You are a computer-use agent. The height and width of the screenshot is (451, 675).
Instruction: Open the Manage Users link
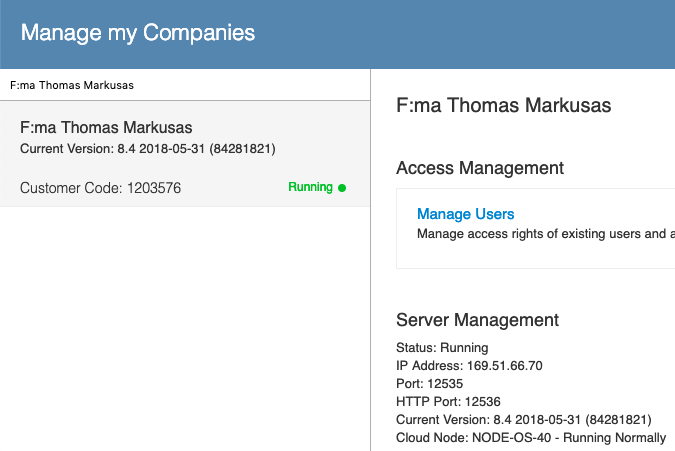click(465, 214)
